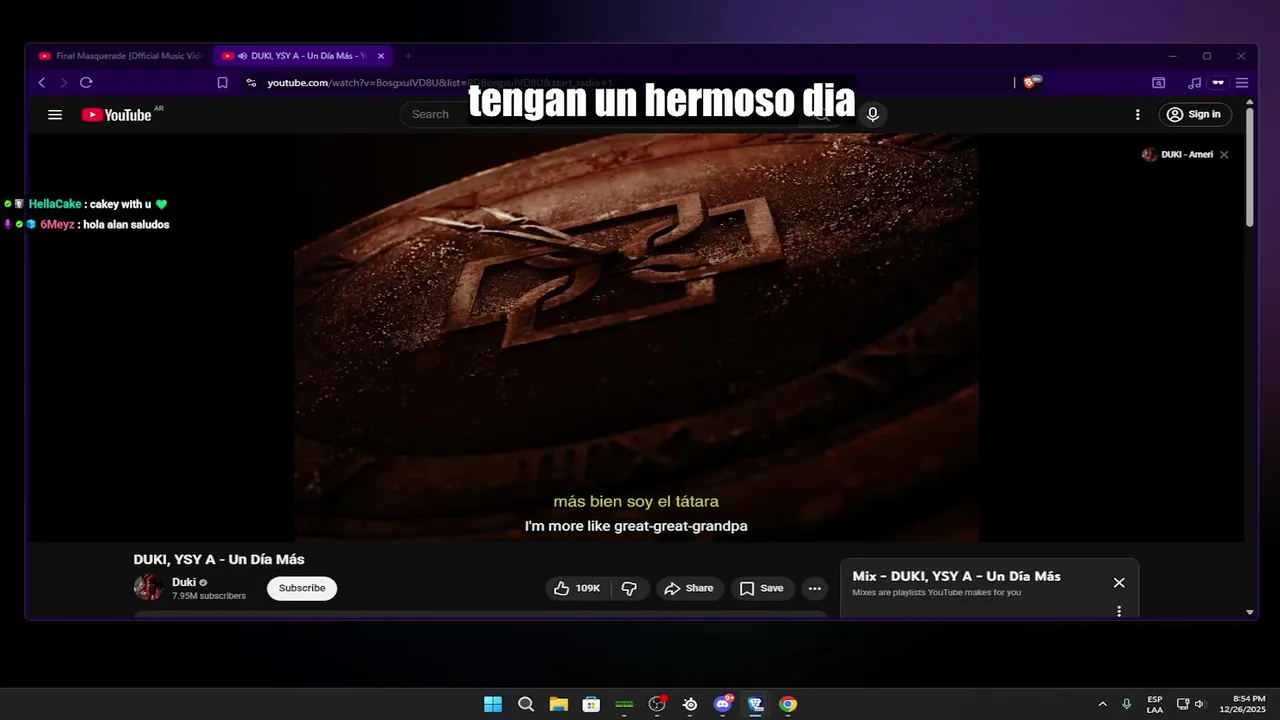Open Duki channel avatar
The image size is (1280, 720).
pyautogui.click(x=148, y=587)
